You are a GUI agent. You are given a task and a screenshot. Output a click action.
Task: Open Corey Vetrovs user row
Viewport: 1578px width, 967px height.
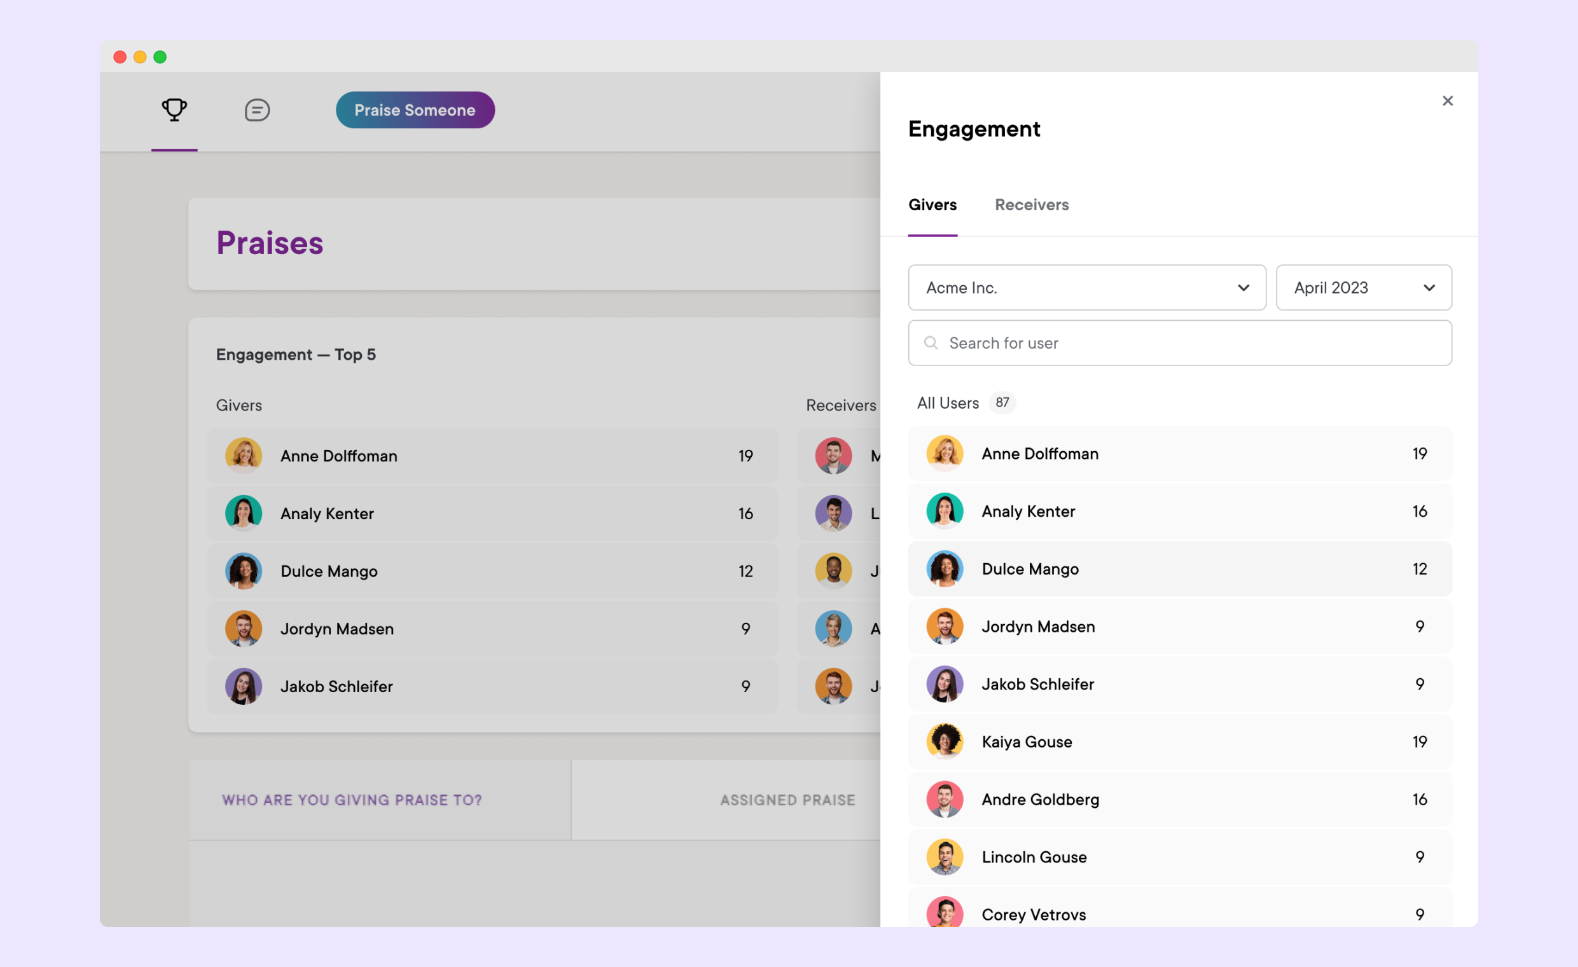pyautogui.click(x=1179, y=912)
